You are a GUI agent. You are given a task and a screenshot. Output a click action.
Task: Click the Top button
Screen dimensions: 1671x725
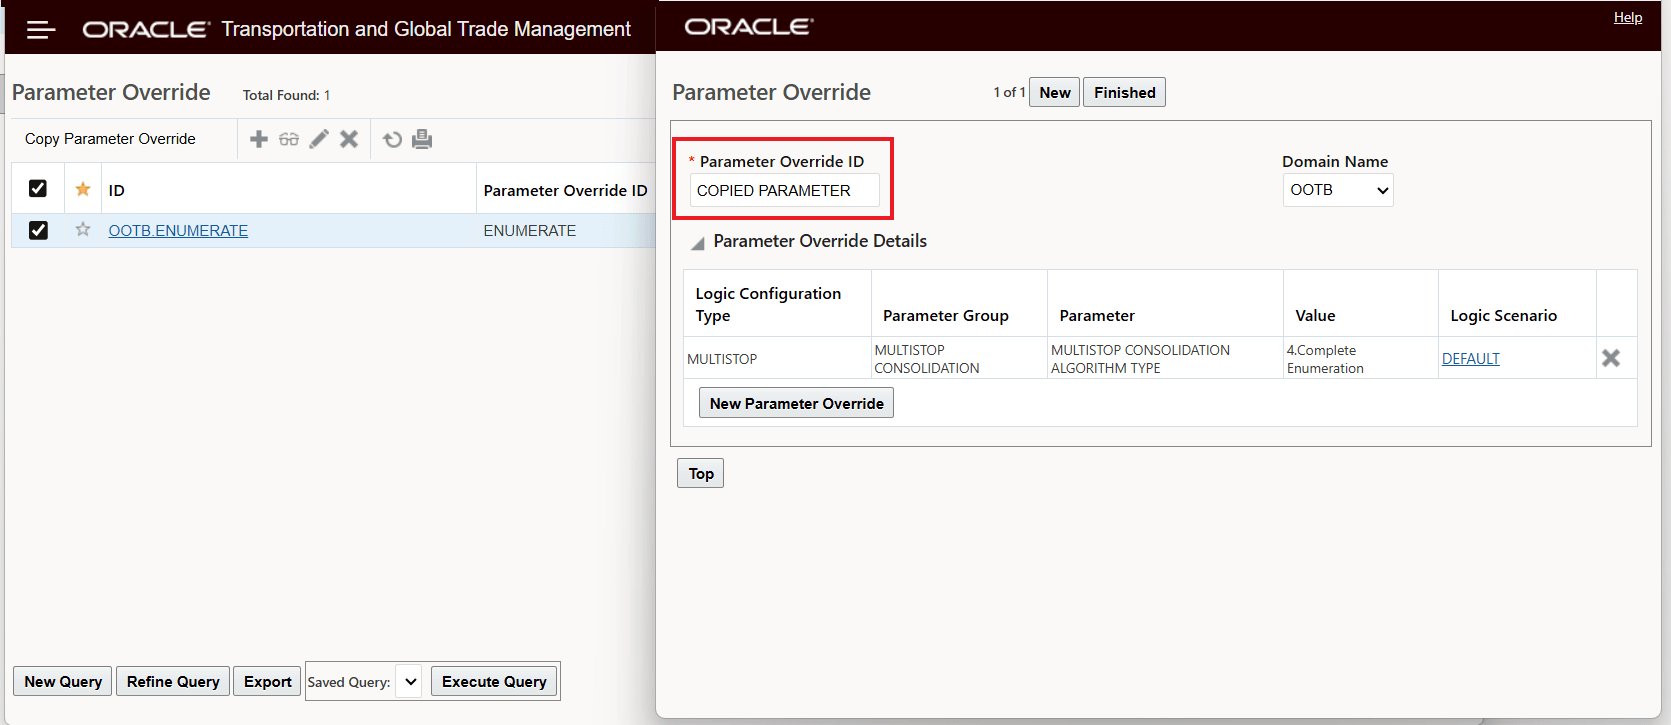tap(701, 473)
